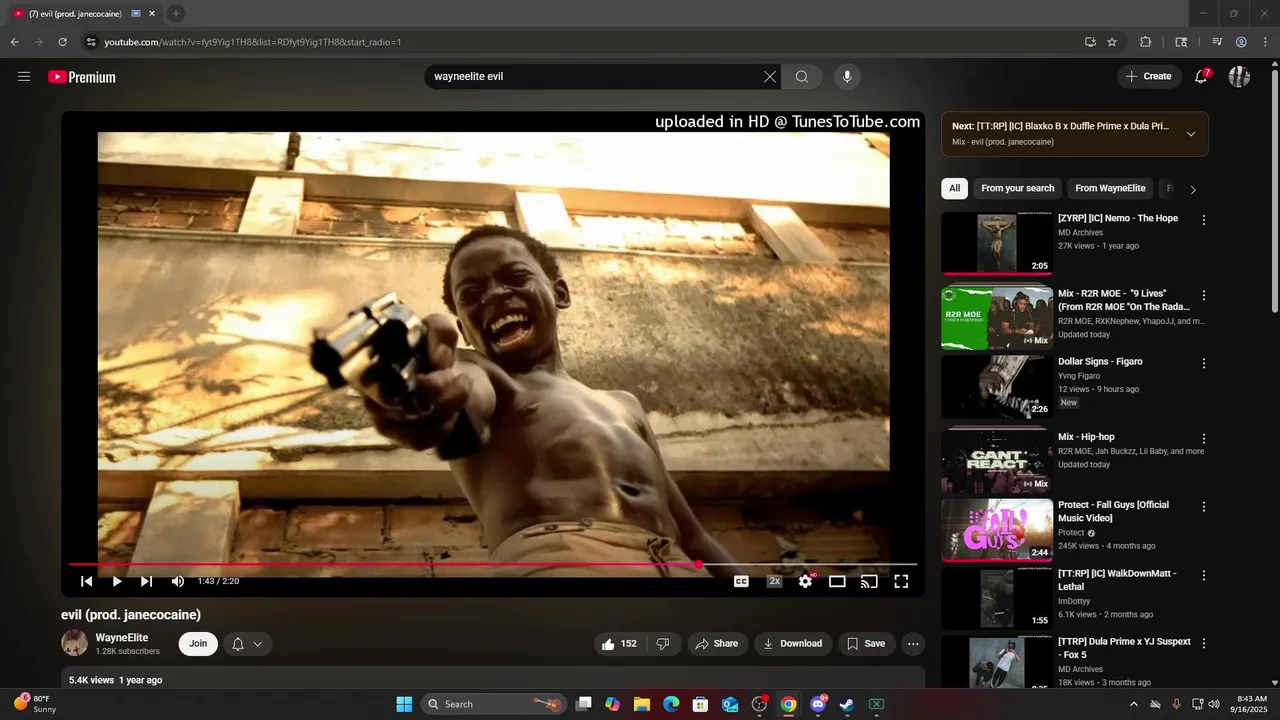Open Windows Start menu

point(404,704)
